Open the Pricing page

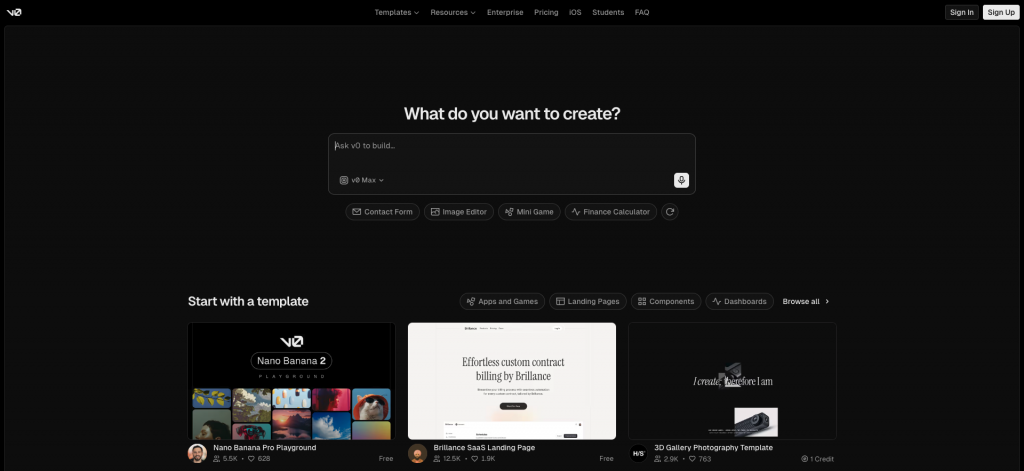(546, 12)
